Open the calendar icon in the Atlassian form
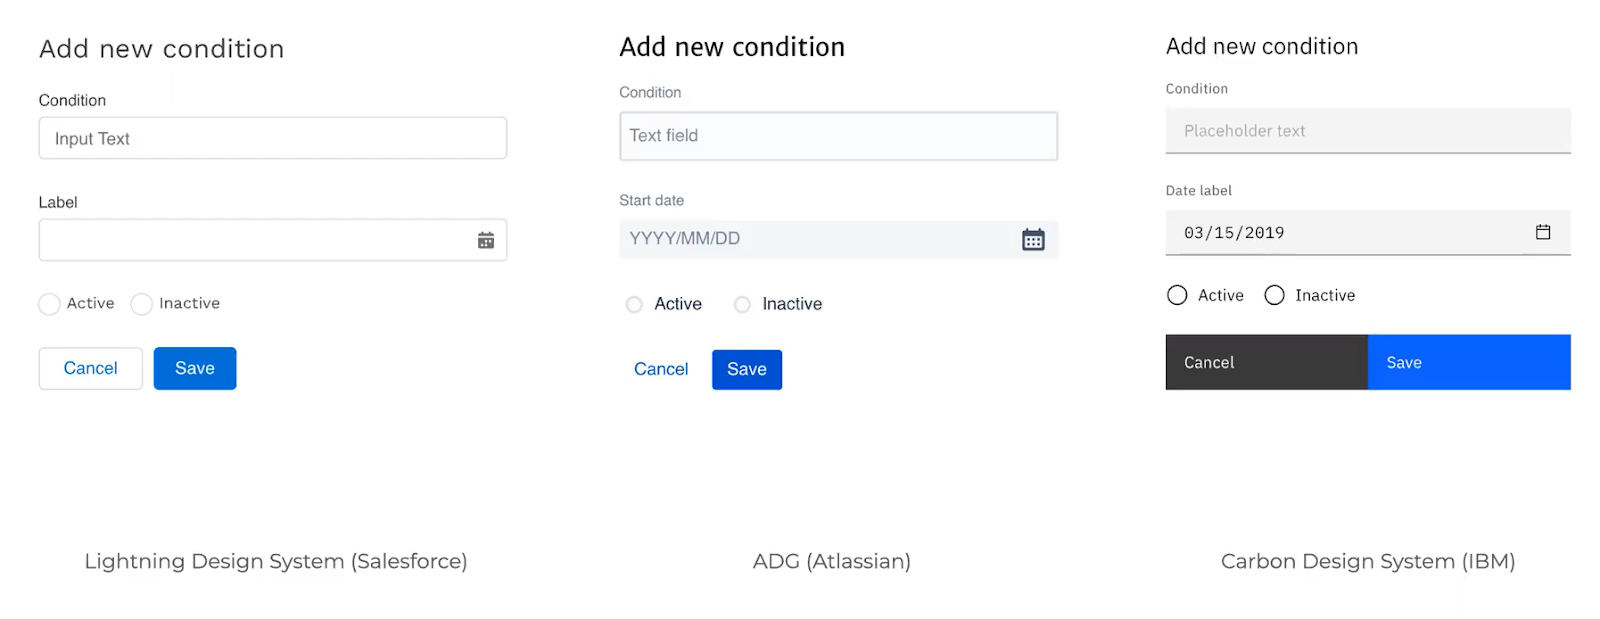 1033,239
